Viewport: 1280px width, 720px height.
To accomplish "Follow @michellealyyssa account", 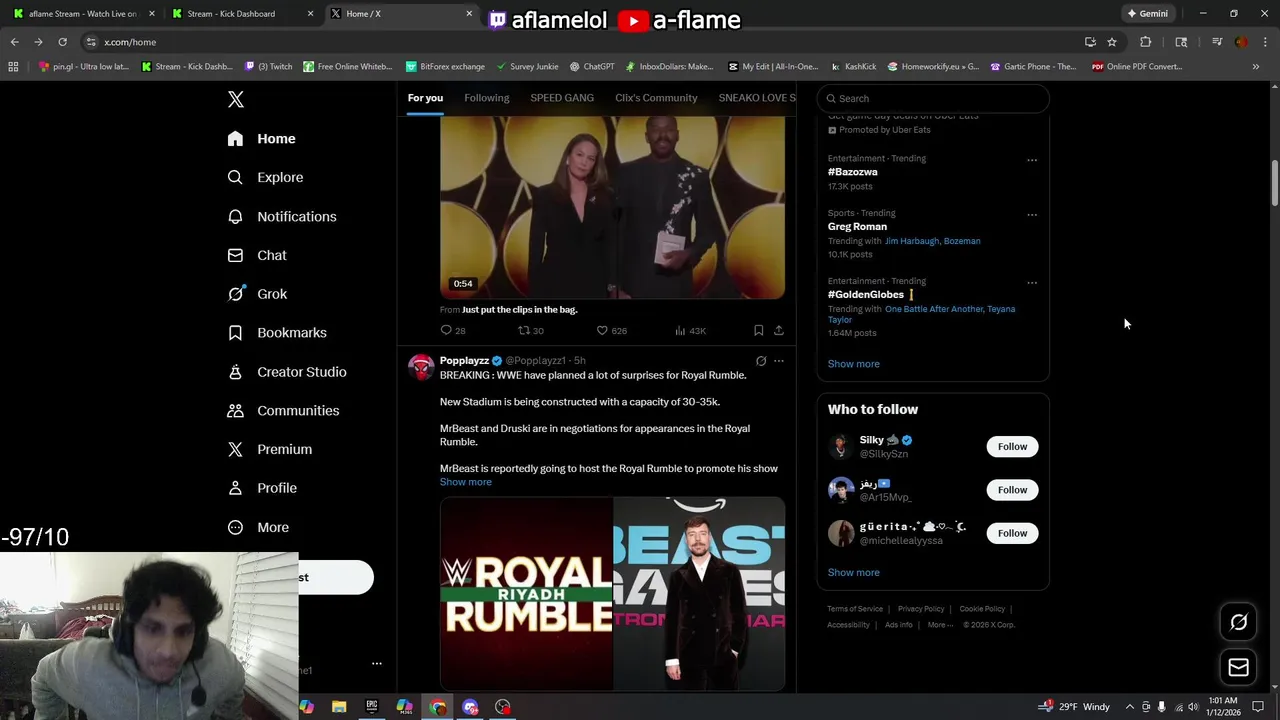I will point(1012,533).
